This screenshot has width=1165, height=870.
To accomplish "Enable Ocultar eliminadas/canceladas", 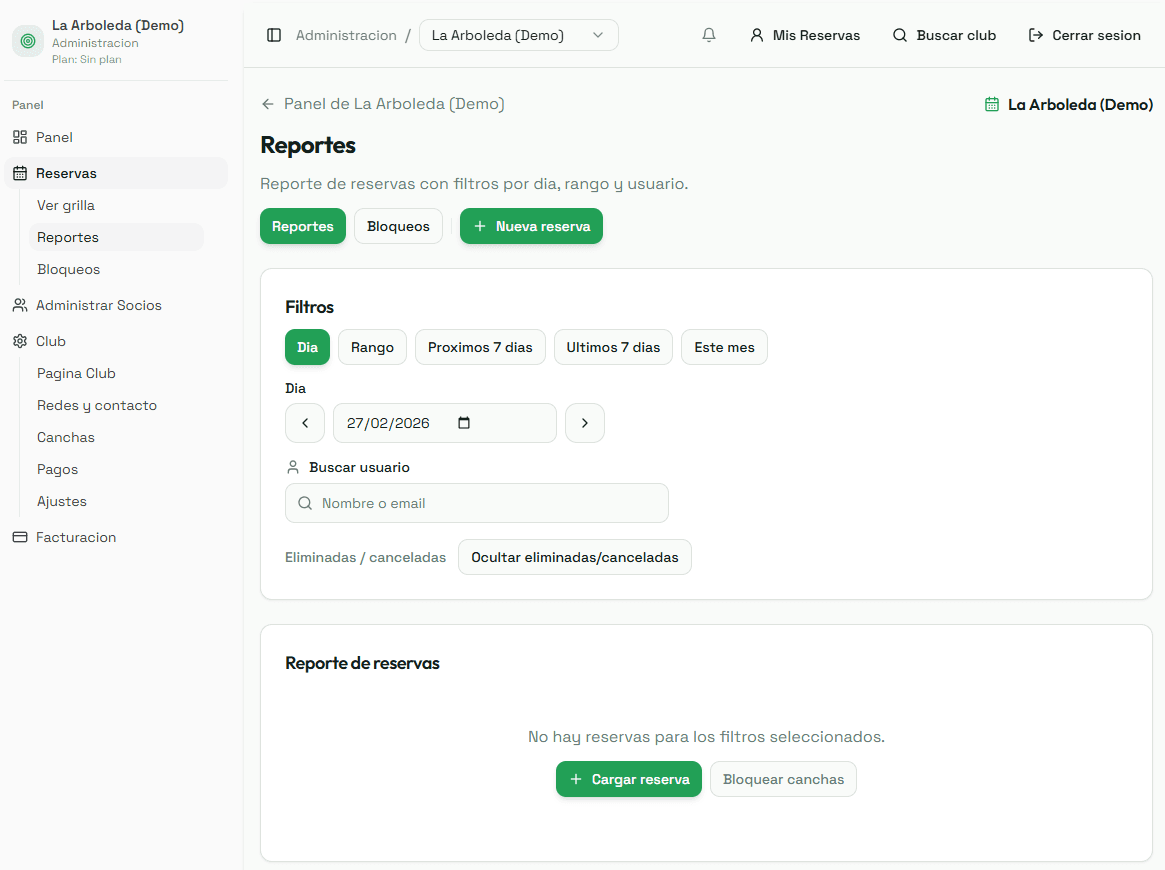I will (x=574, y=557).
